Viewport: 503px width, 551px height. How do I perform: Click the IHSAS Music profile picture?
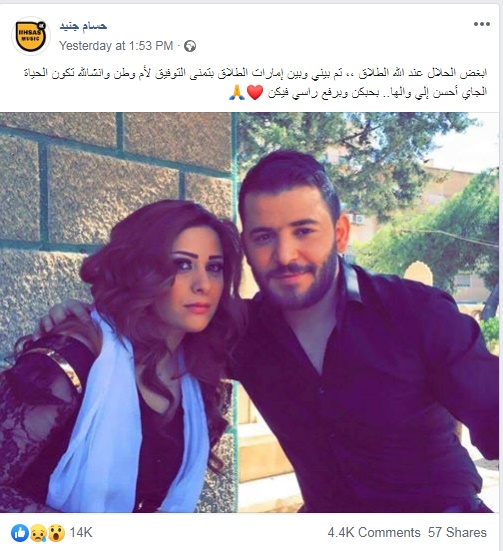tap(31, 36)
